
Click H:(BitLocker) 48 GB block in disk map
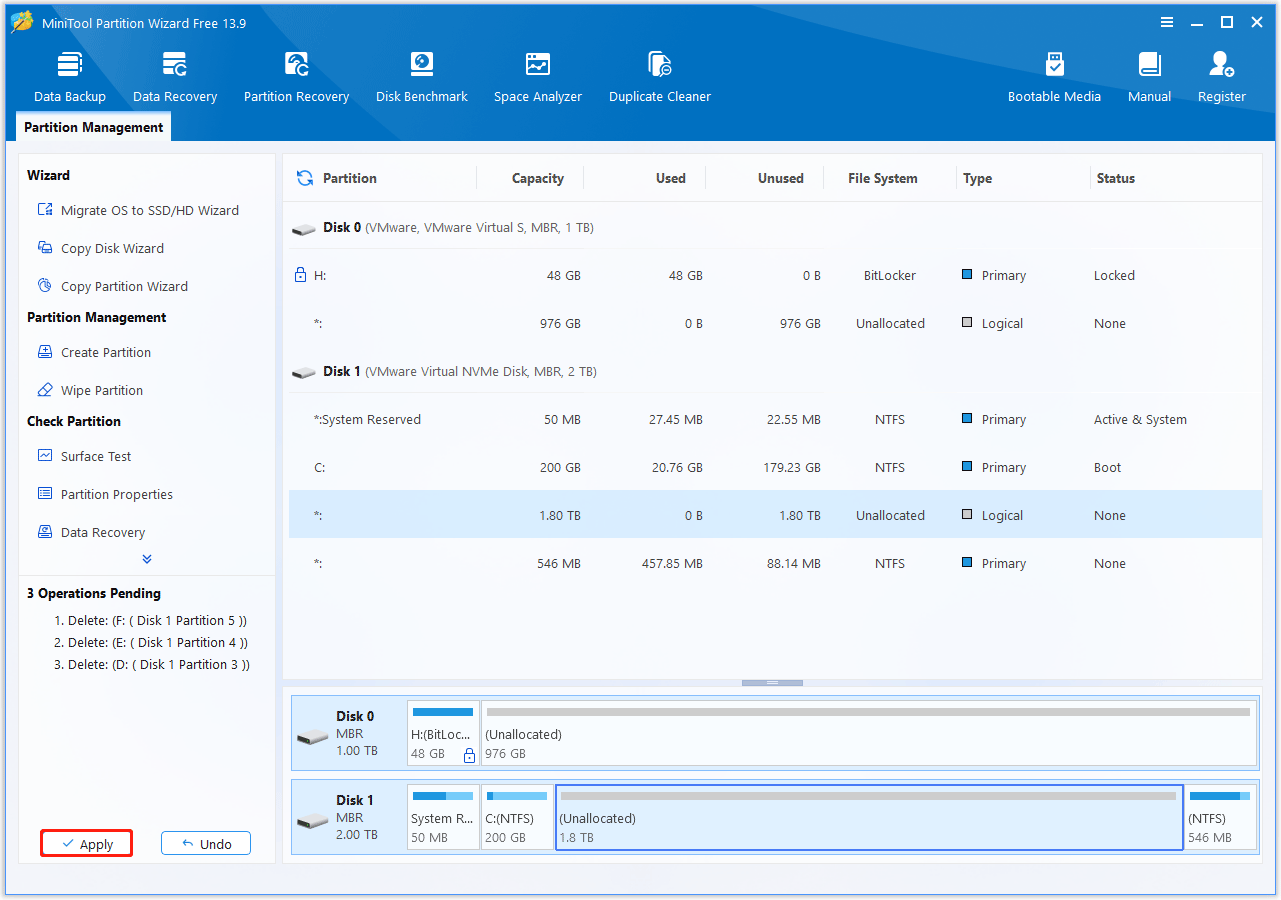point(443,733)
